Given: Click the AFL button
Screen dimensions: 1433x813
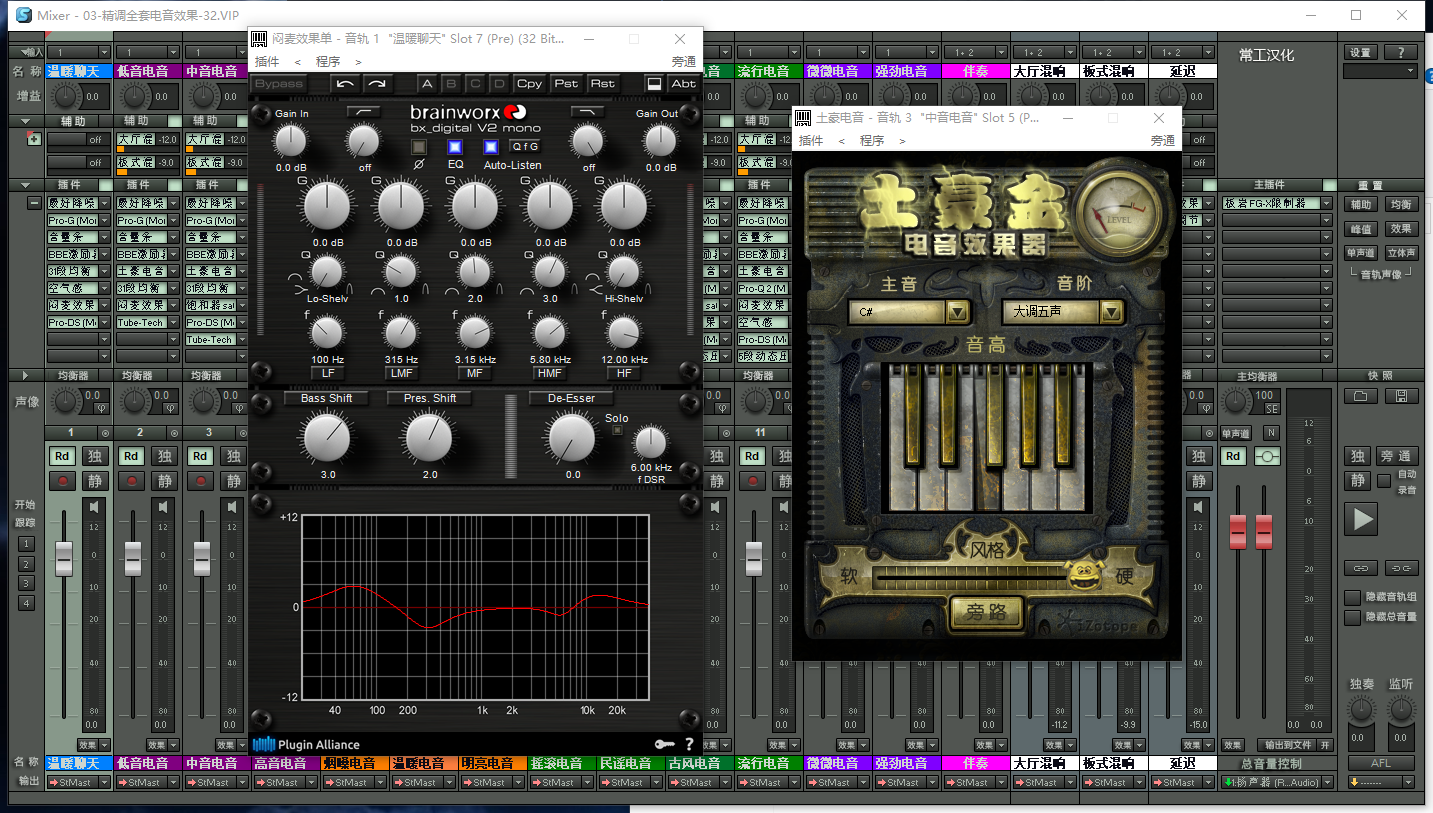Looking at the screenshot, I should point(1380,763).
